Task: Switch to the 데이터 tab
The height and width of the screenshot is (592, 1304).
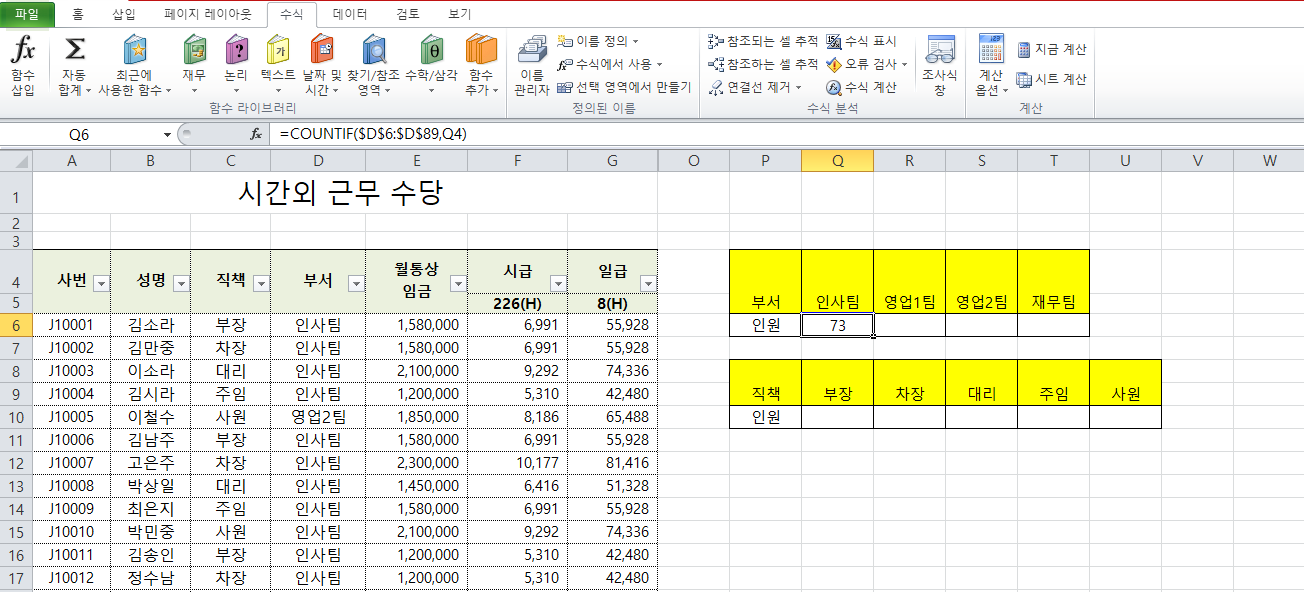Action: (x=350, y=14)
